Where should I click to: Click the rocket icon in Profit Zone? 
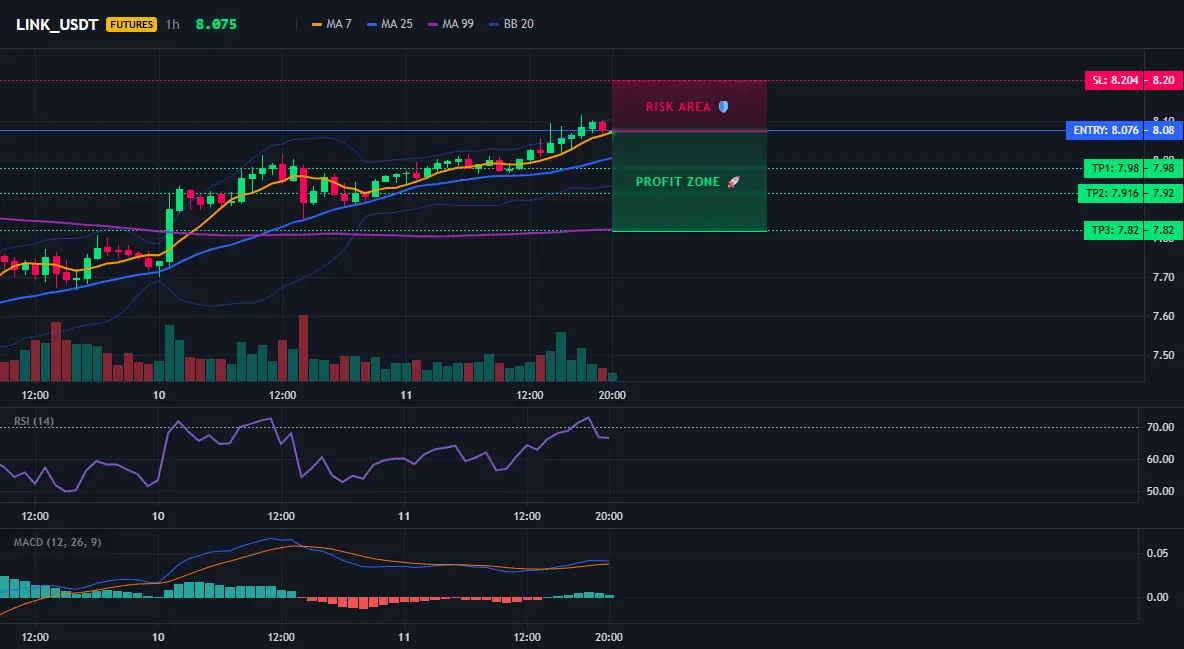click(733, 181)
